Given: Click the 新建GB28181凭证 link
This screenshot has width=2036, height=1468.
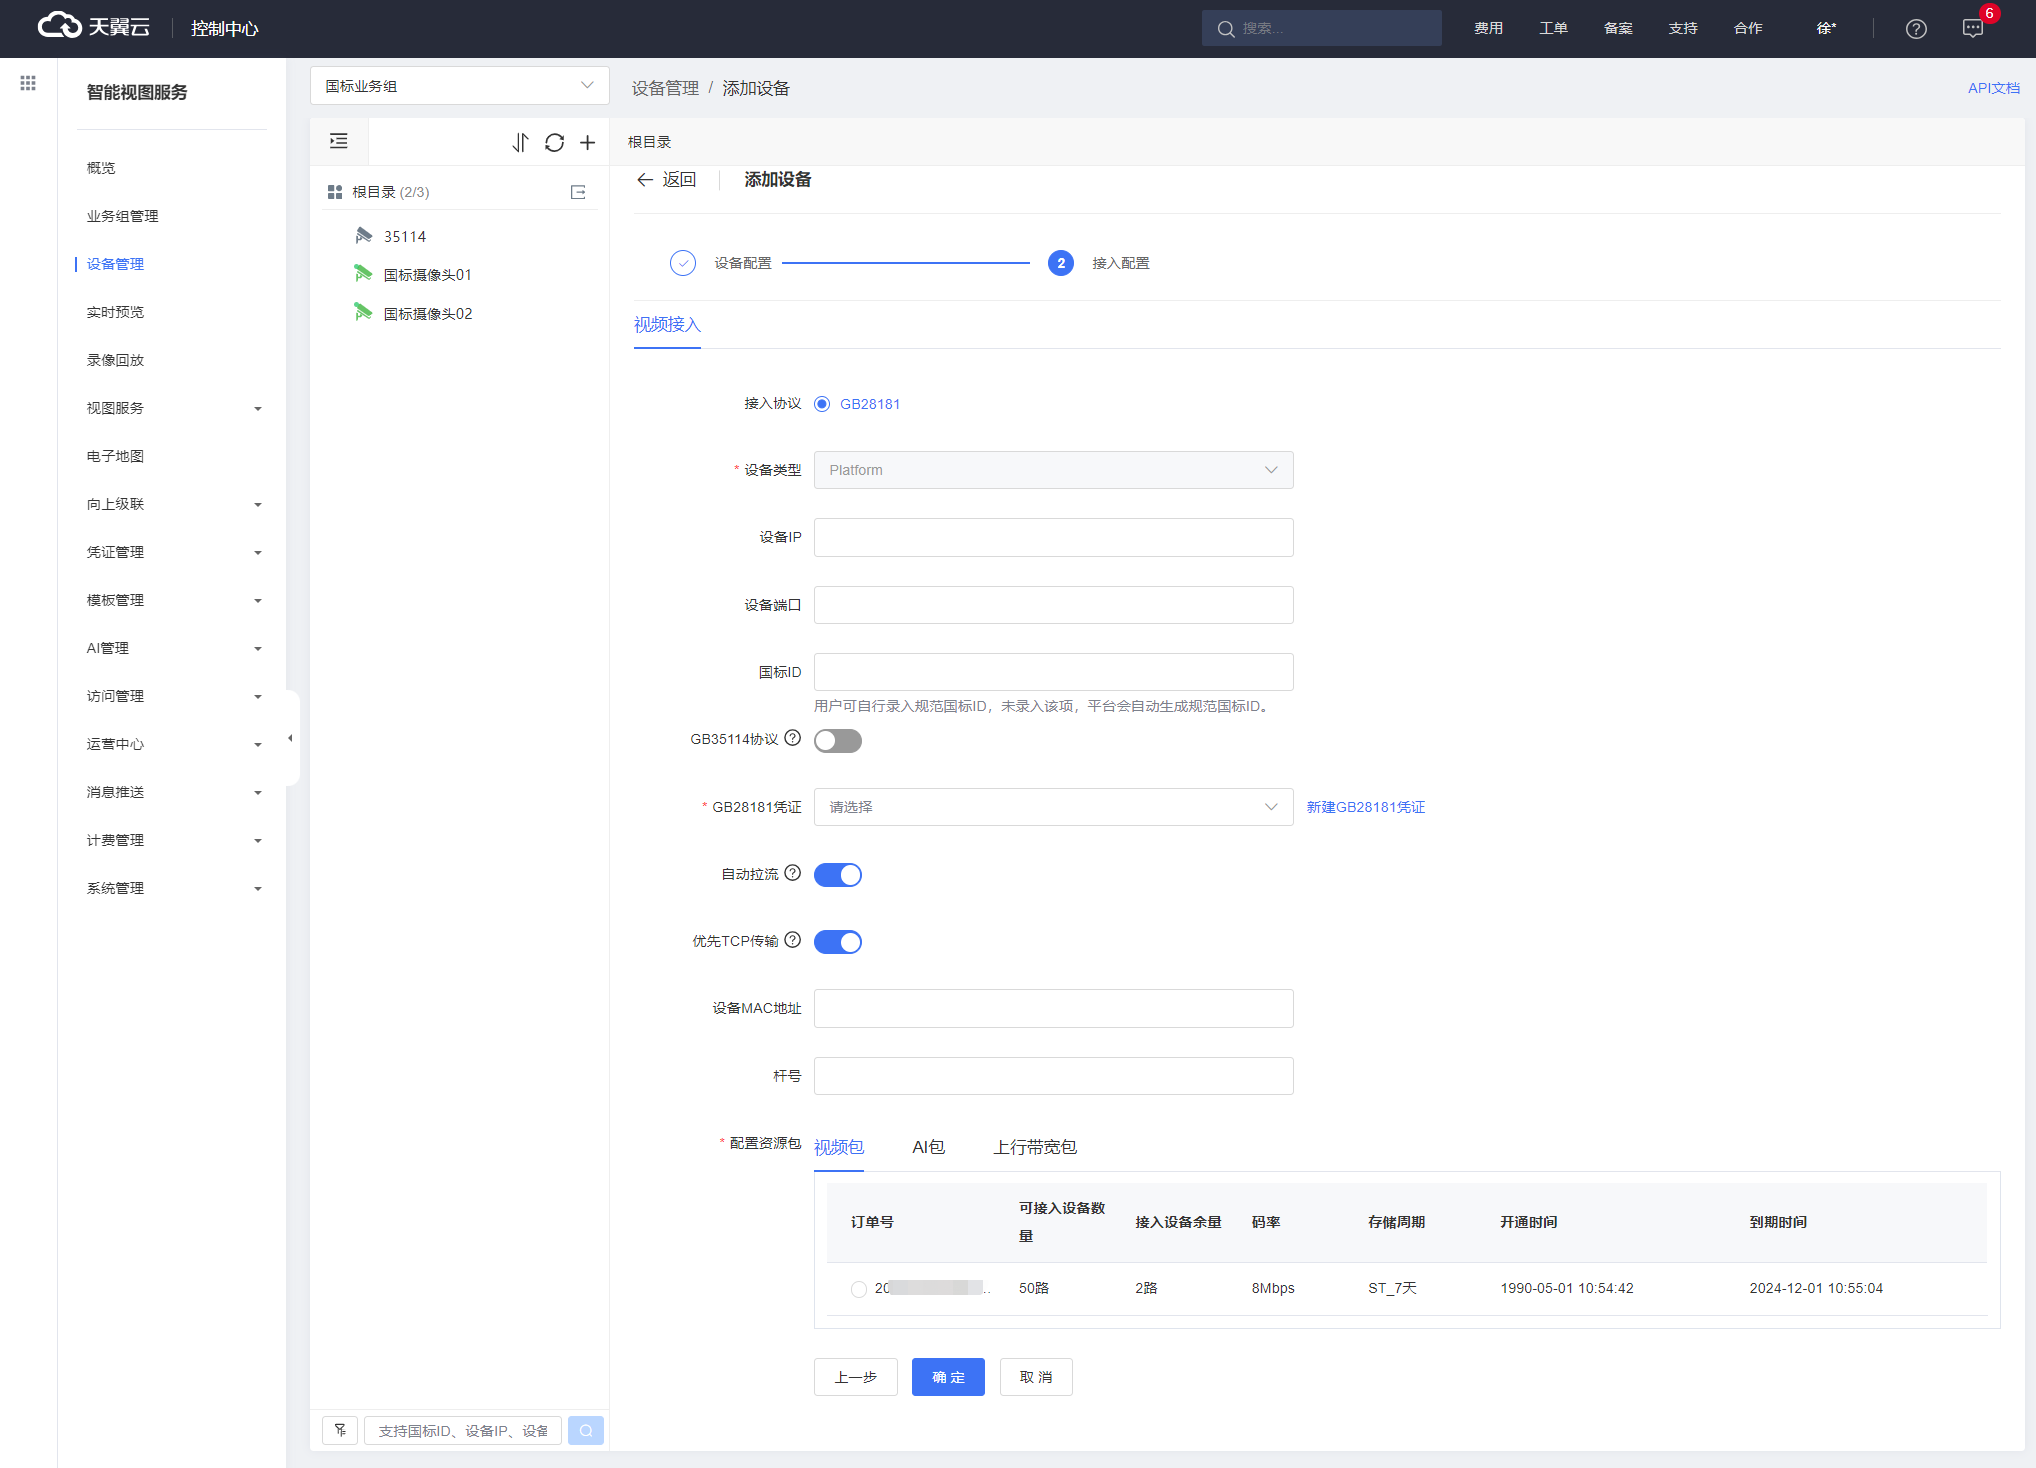Looking at the screenshot, I should 1365,807.
